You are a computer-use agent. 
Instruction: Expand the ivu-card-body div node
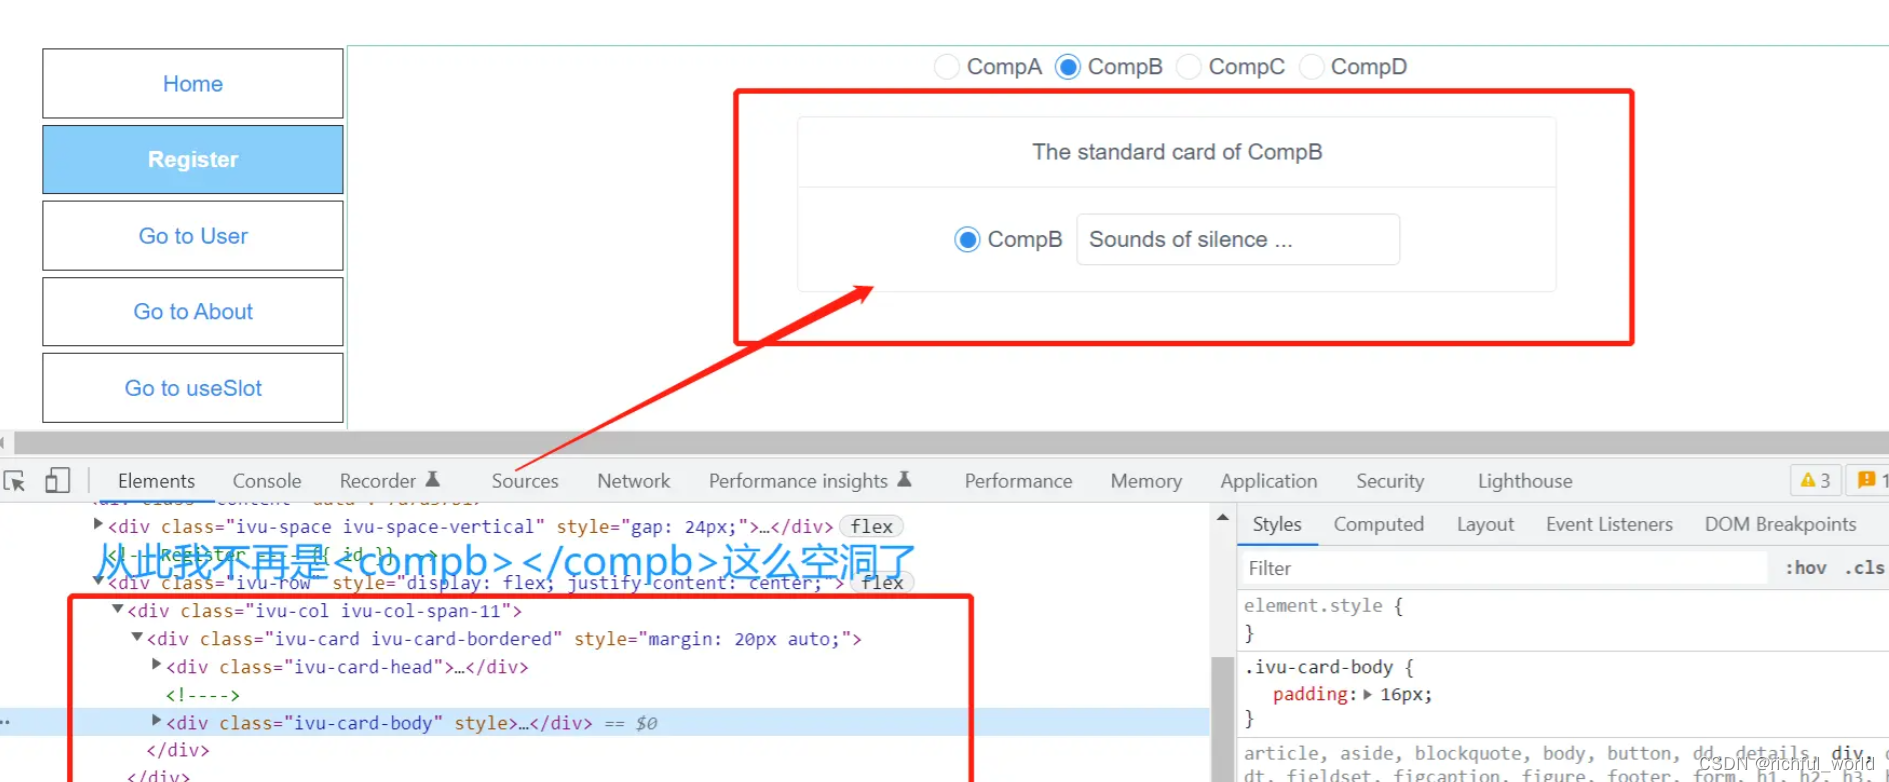[156, 720]
